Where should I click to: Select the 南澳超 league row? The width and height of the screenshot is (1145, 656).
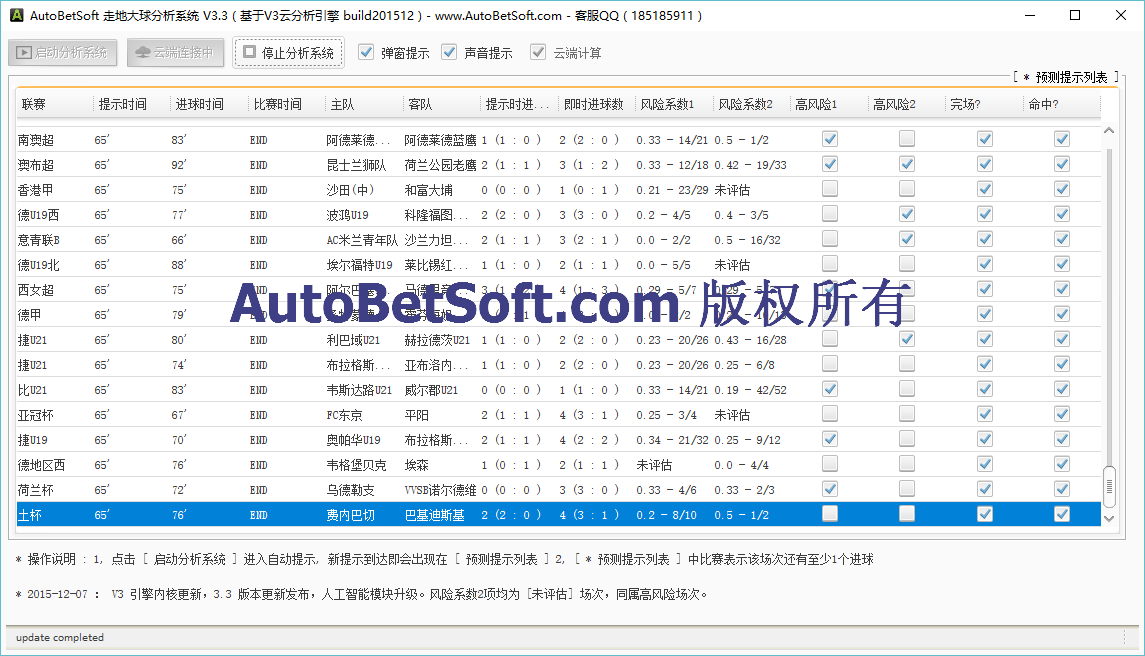tap(559, 140)
